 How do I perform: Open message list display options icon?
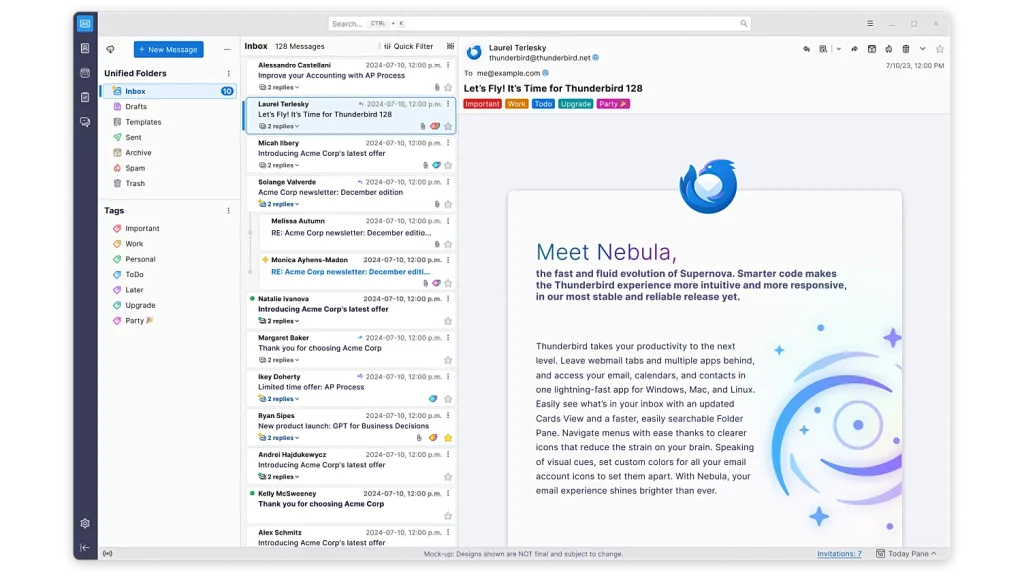point(451,46)
